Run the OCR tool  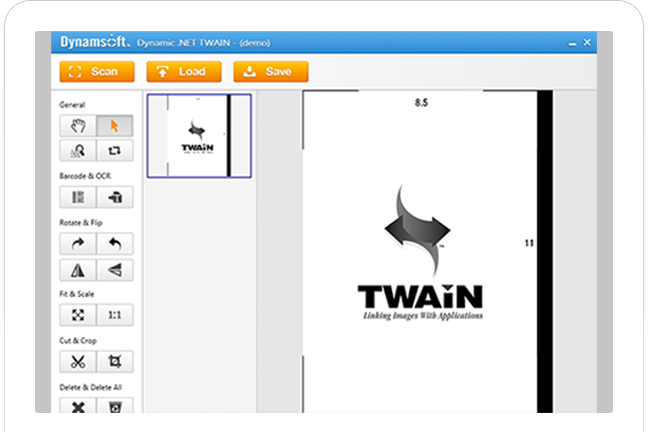coord(115,197)
